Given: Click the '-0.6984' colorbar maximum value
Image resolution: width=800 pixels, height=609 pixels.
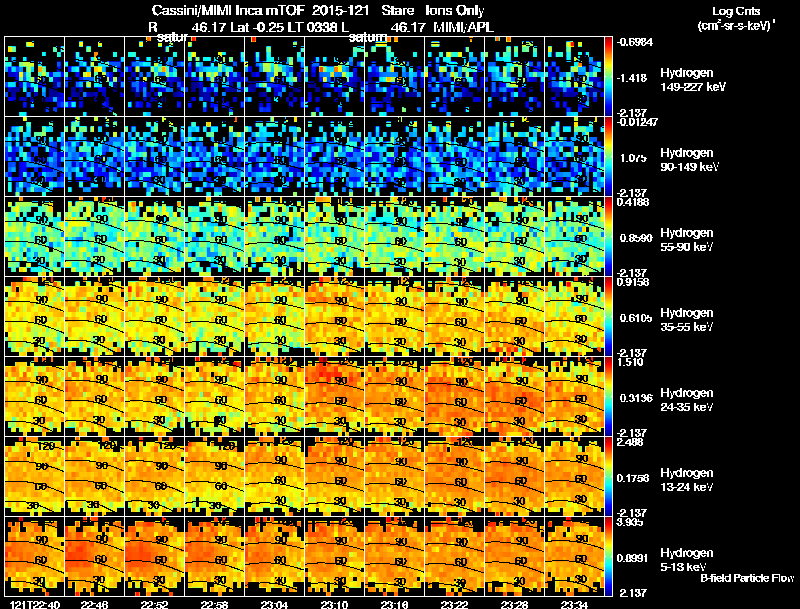Looking at the screenshot, I should click(x=634, y=42).
